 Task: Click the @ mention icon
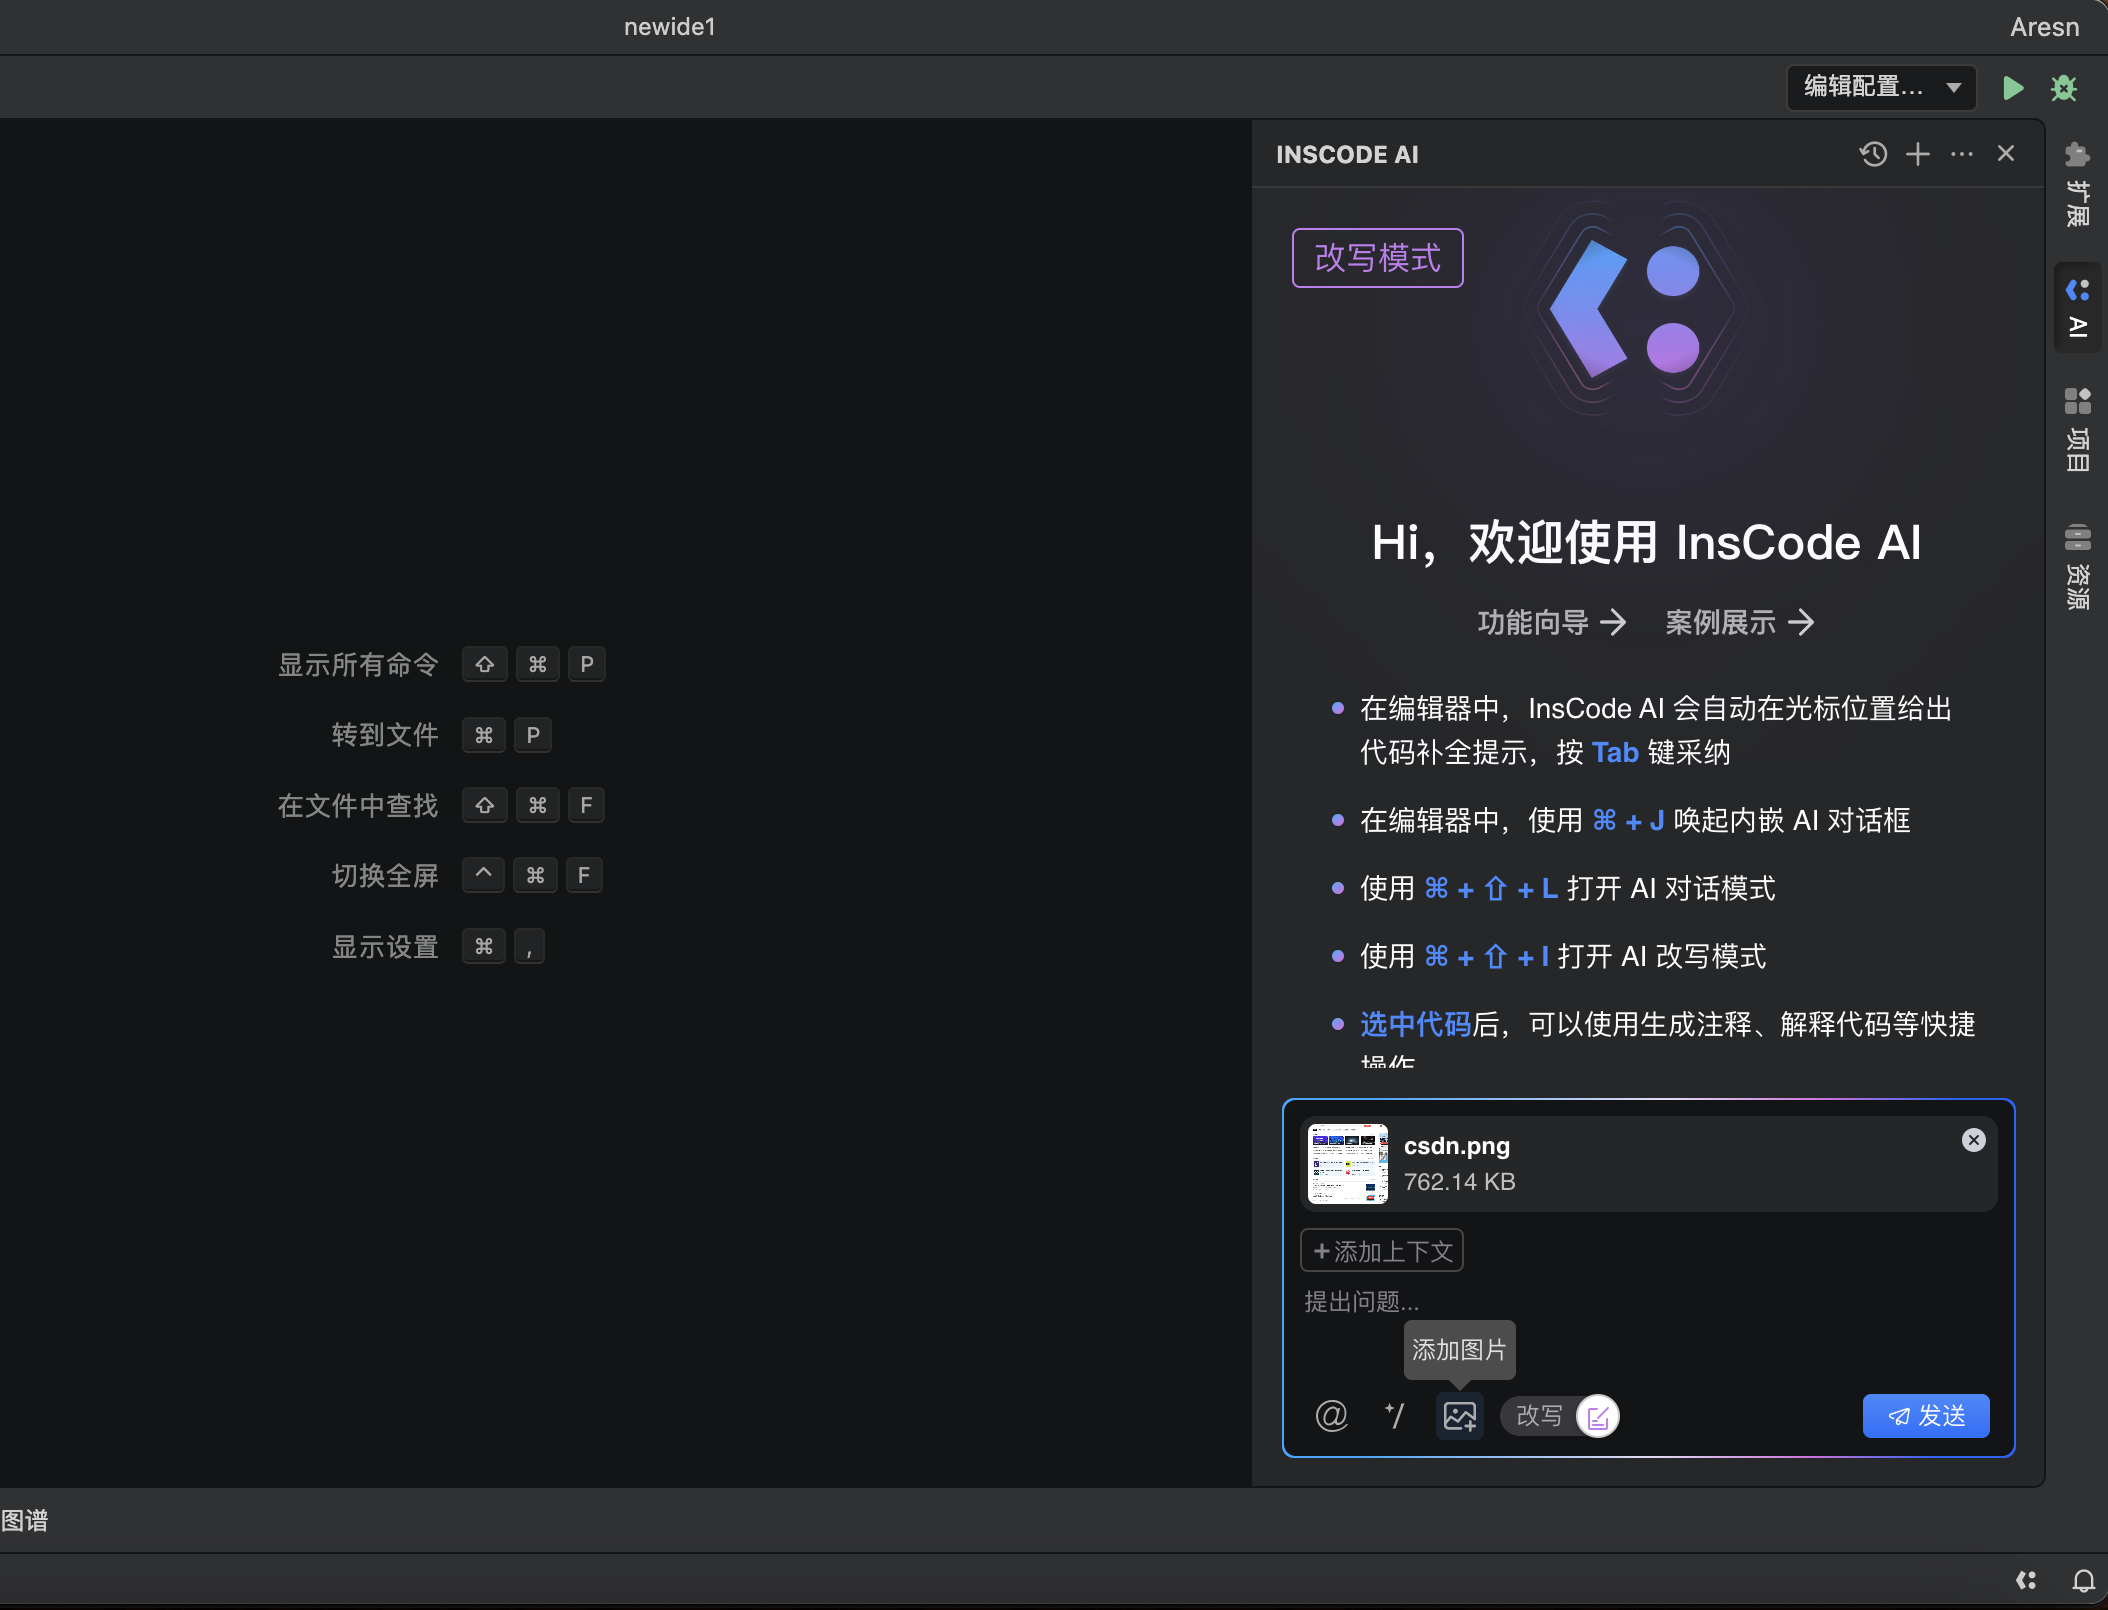point(1331,1416)
